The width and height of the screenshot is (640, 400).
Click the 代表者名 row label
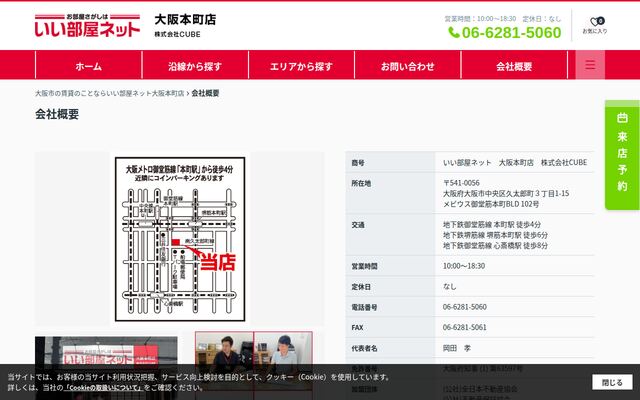tap(364, 349)
